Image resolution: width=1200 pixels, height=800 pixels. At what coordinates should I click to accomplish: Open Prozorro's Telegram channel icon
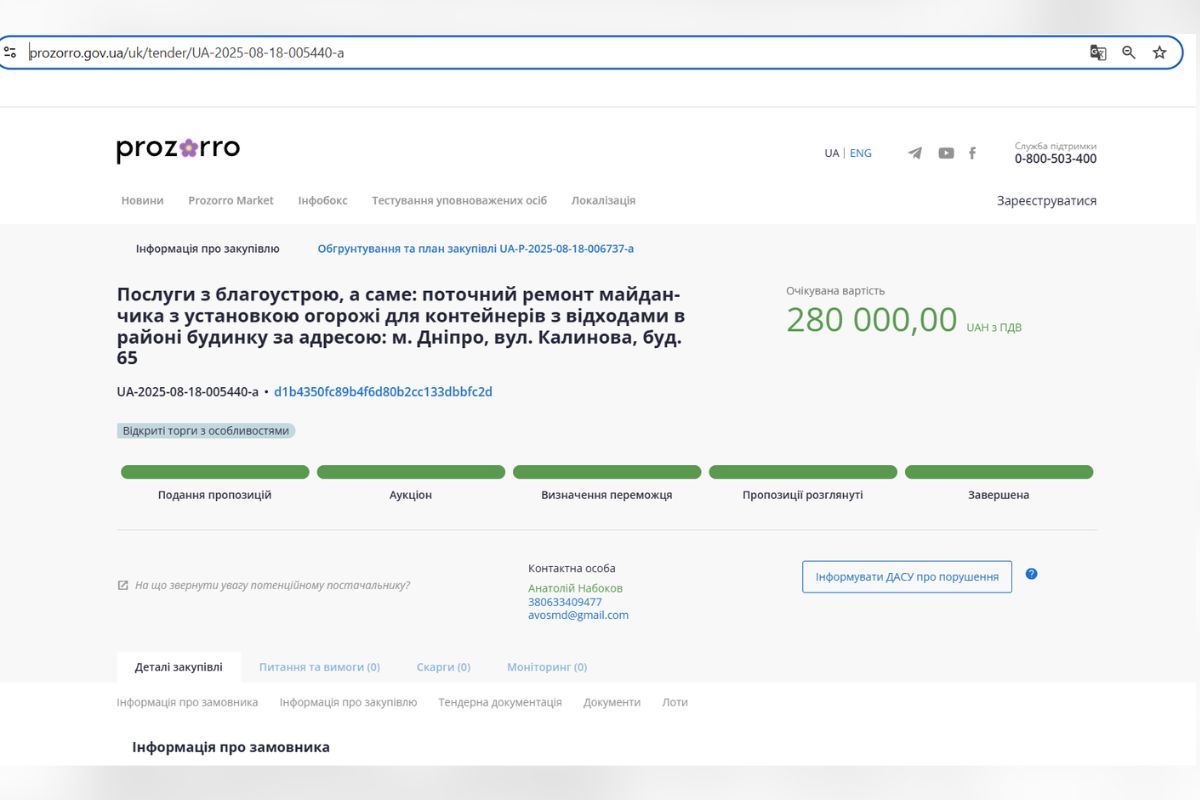tap(916, 153)
